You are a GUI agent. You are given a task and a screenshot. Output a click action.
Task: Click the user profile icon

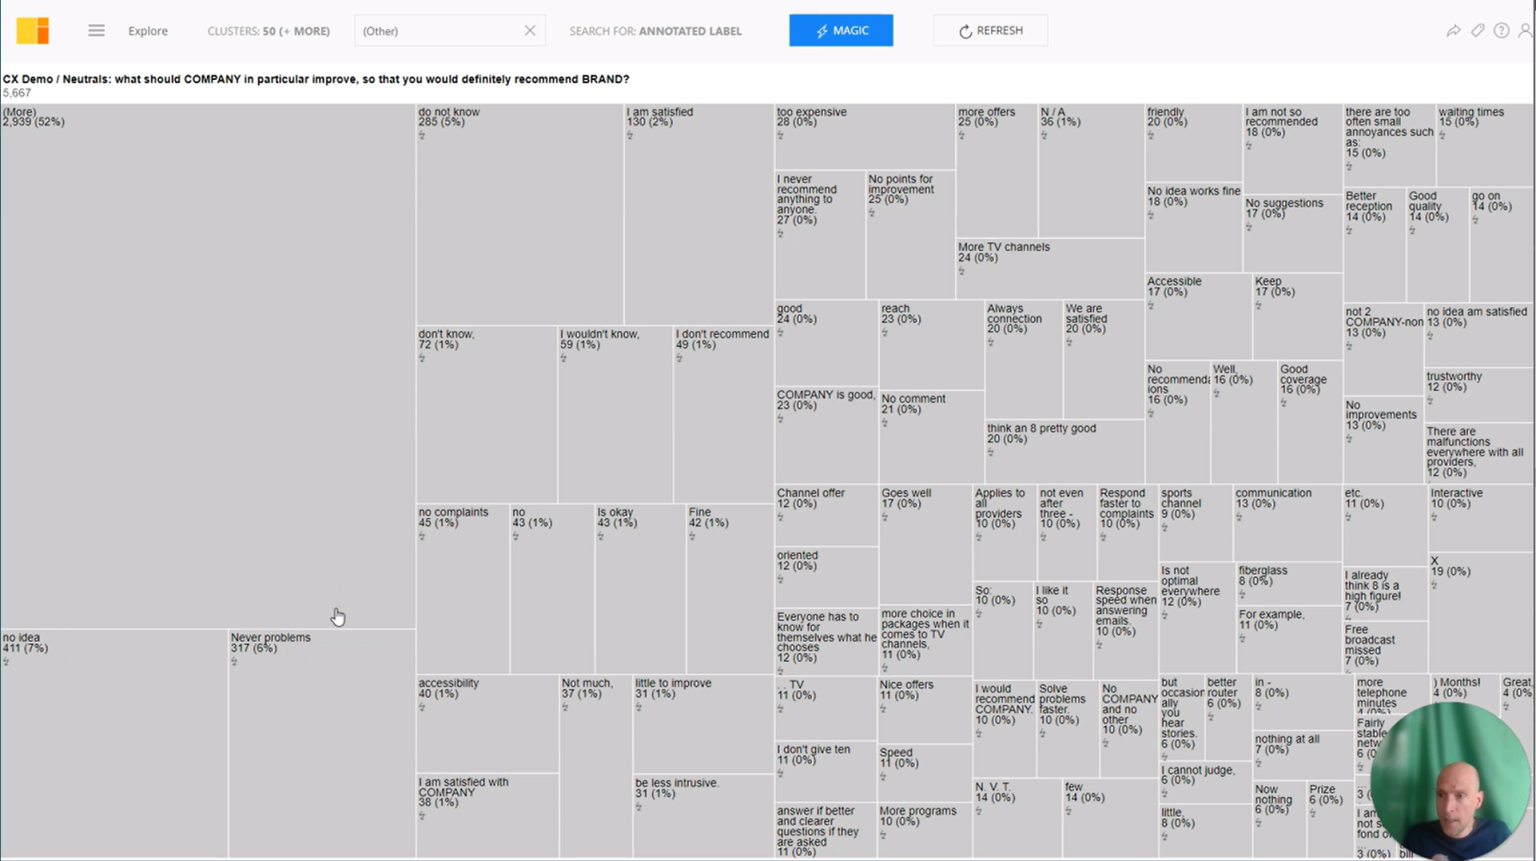point(1524,30)
